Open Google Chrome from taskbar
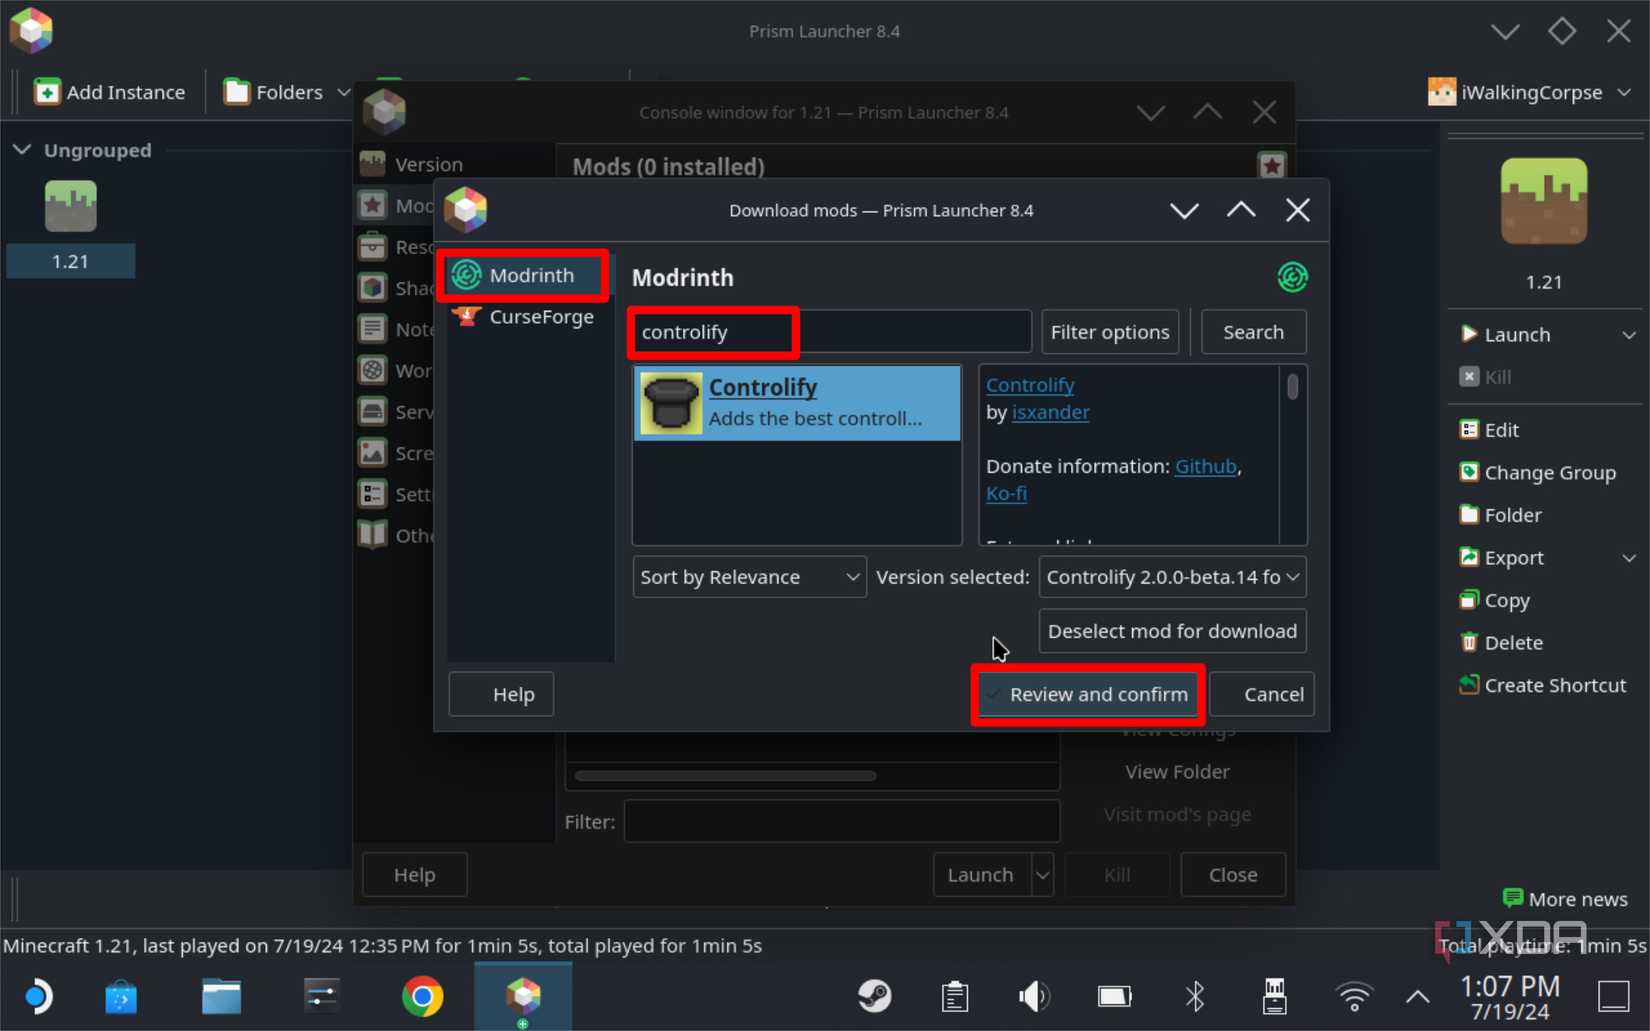This screenshot has width=1650, height=1031. tap(423, 996)
